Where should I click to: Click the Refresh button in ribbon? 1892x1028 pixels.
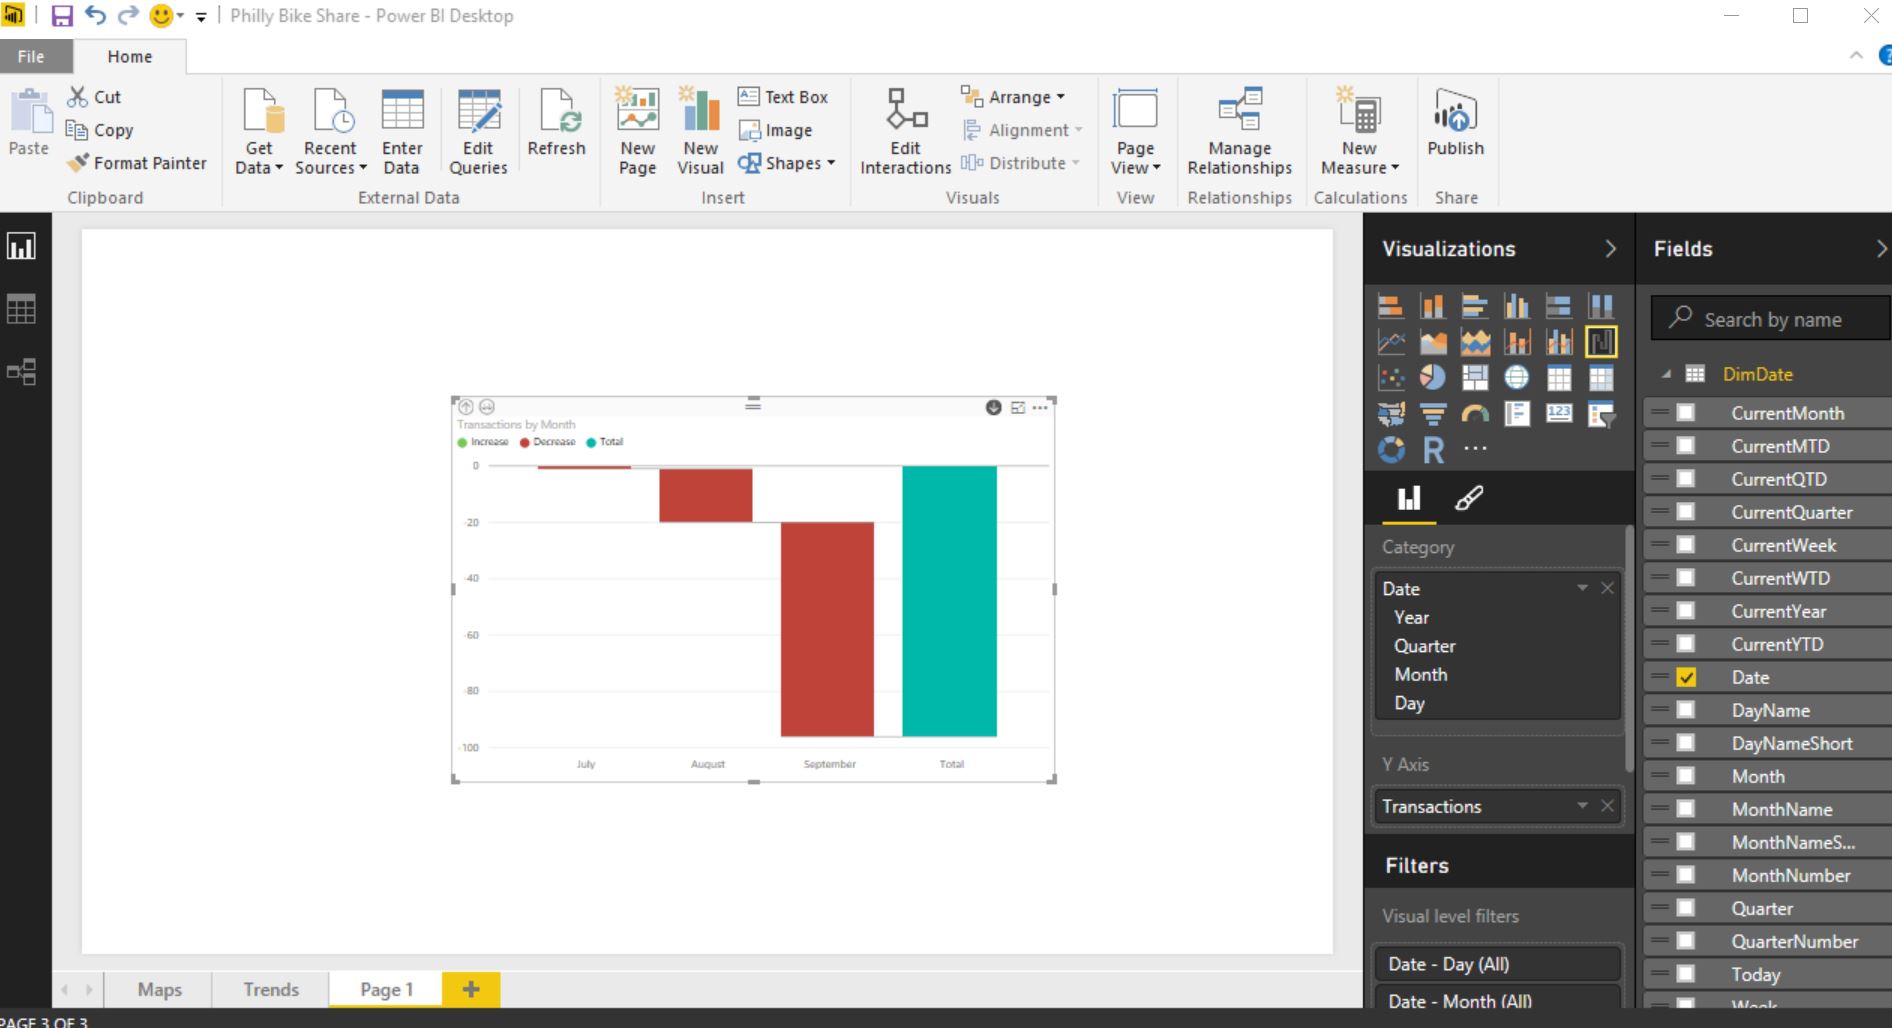click(556, 123)
